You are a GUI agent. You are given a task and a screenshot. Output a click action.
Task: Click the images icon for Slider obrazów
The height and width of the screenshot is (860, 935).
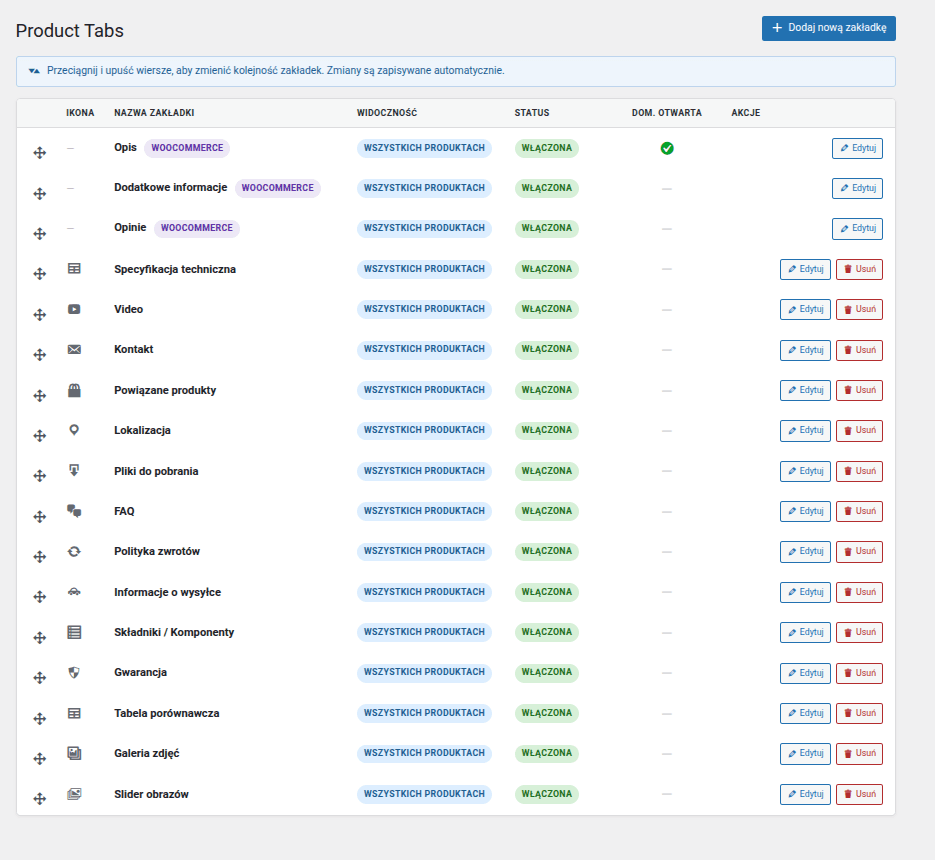[x=74, y=794]
